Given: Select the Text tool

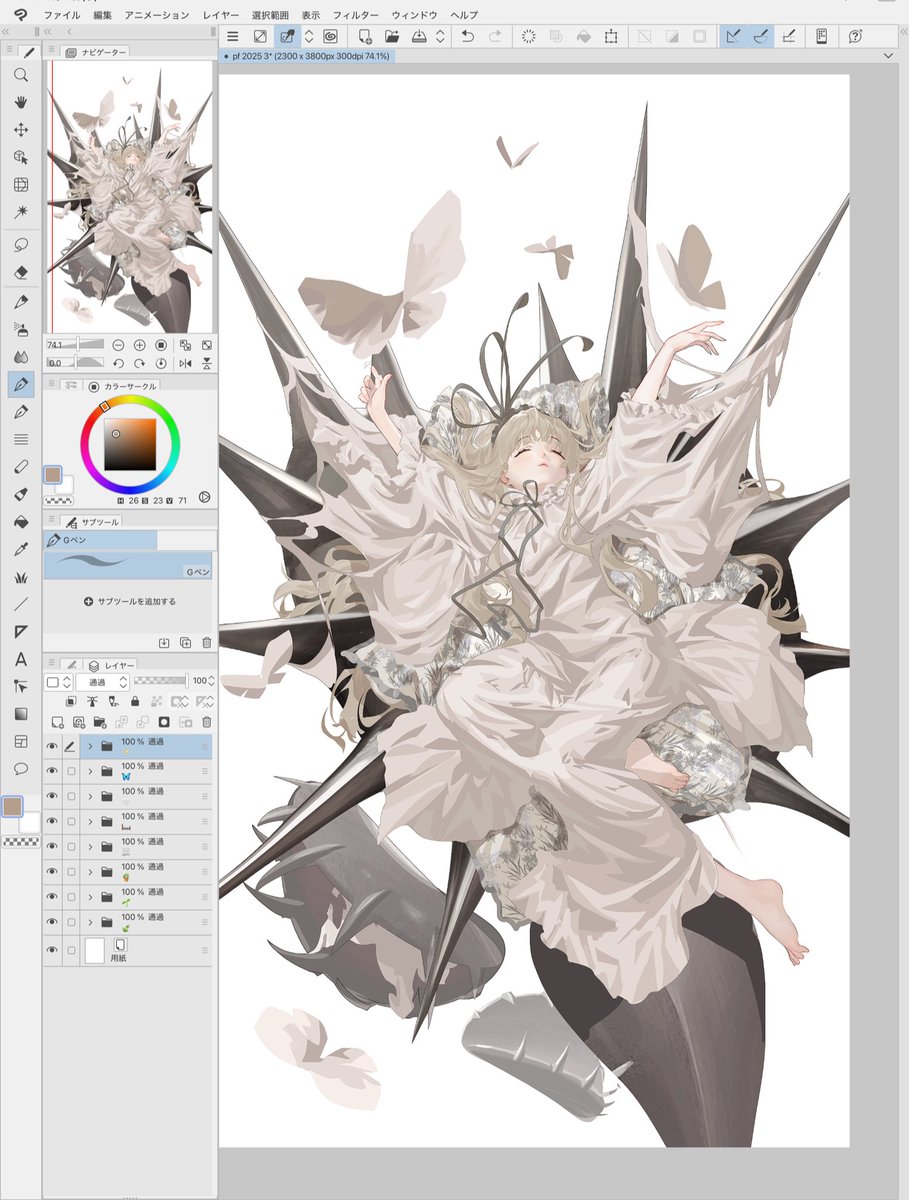Looking at the screenshot, I should click(x=21, y=659).
